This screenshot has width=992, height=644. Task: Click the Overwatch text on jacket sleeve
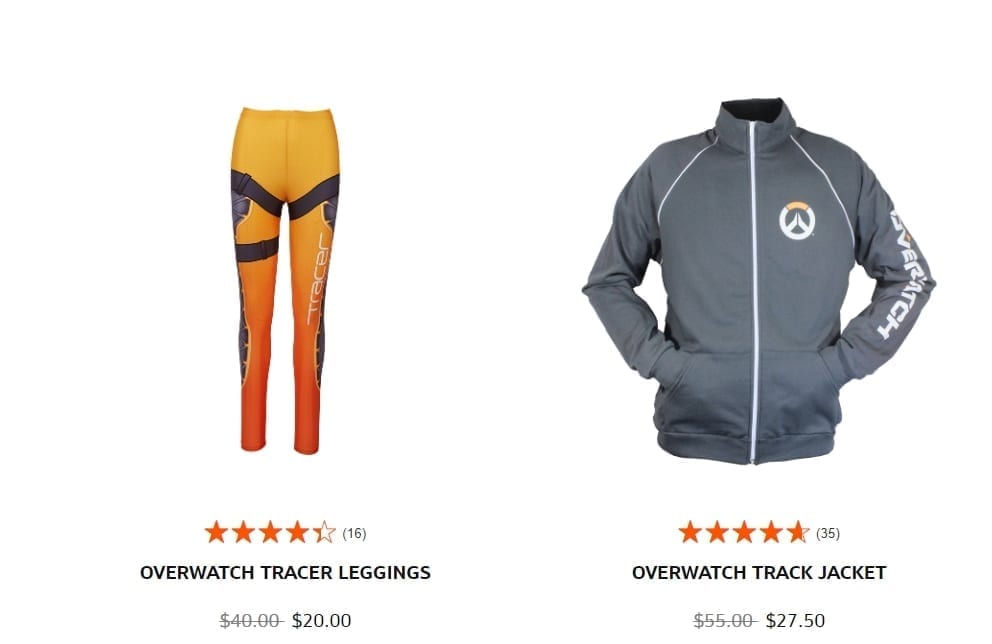pos(905,273)
